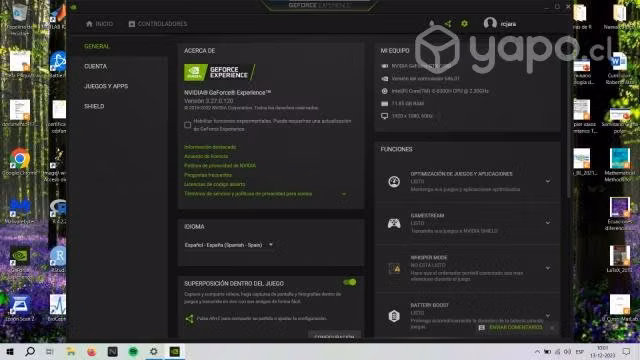Viewport: 640px width, 360px height.
Task: Open the taskbar clock and date
Action: click(602, 351)
